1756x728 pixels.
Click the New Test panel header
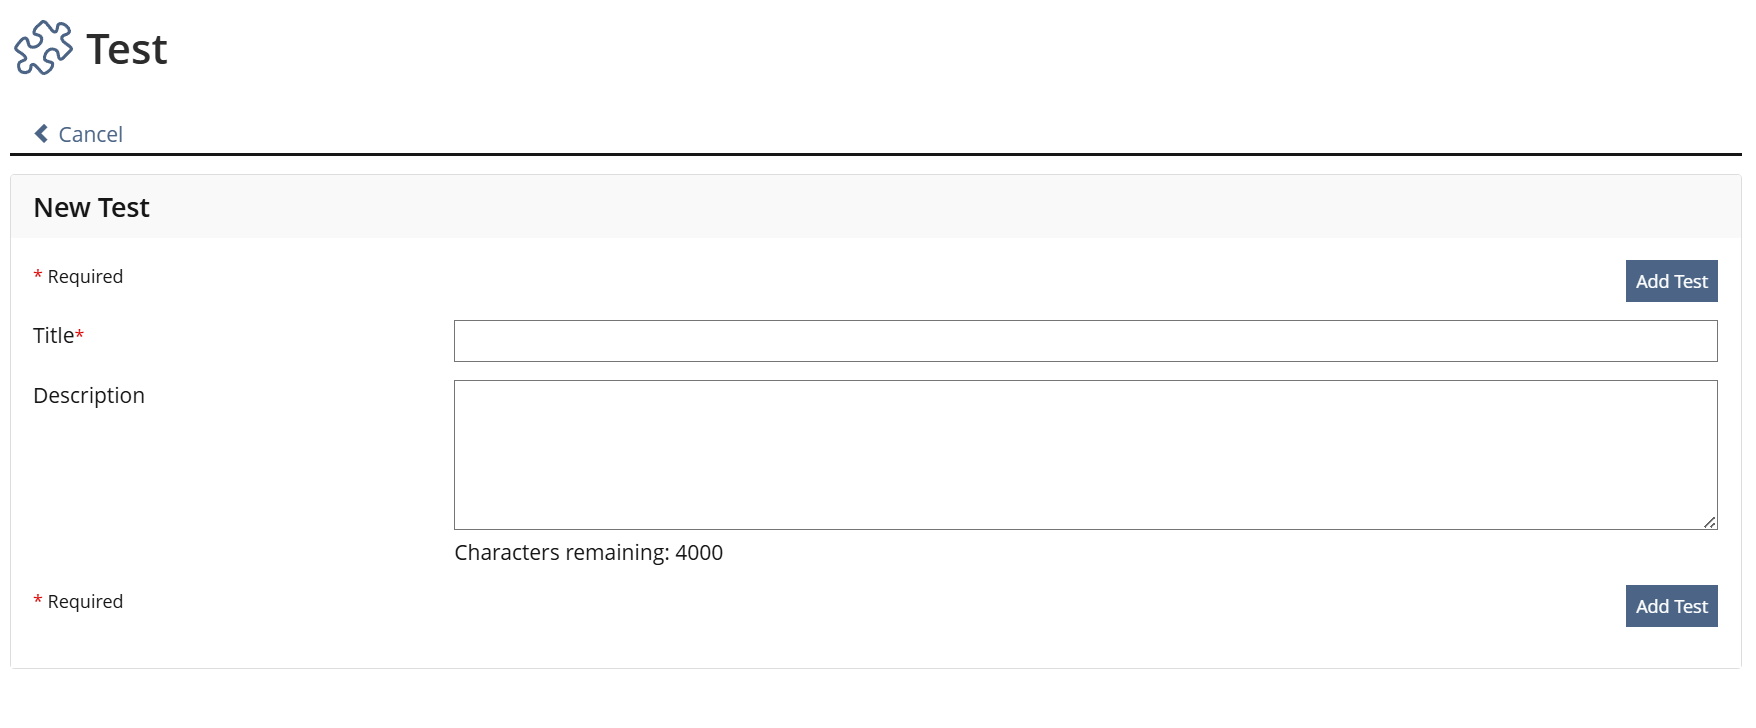pos(92,207)
